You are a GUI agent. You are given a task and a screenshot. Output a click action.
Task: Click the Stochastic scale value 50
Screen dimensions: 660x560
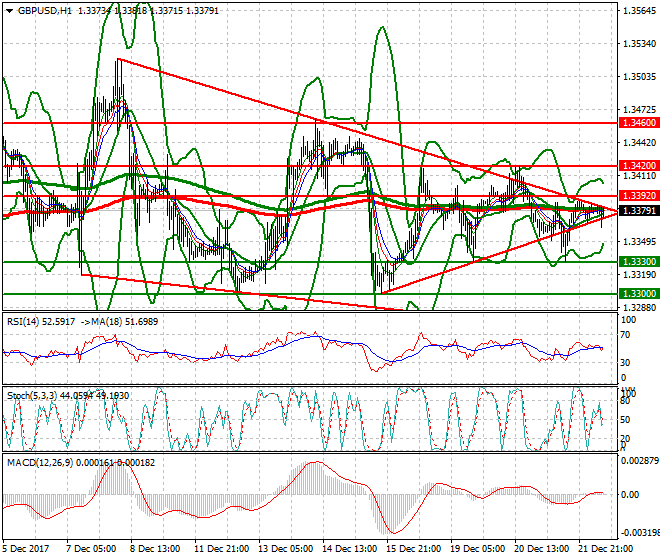(626, 420)
